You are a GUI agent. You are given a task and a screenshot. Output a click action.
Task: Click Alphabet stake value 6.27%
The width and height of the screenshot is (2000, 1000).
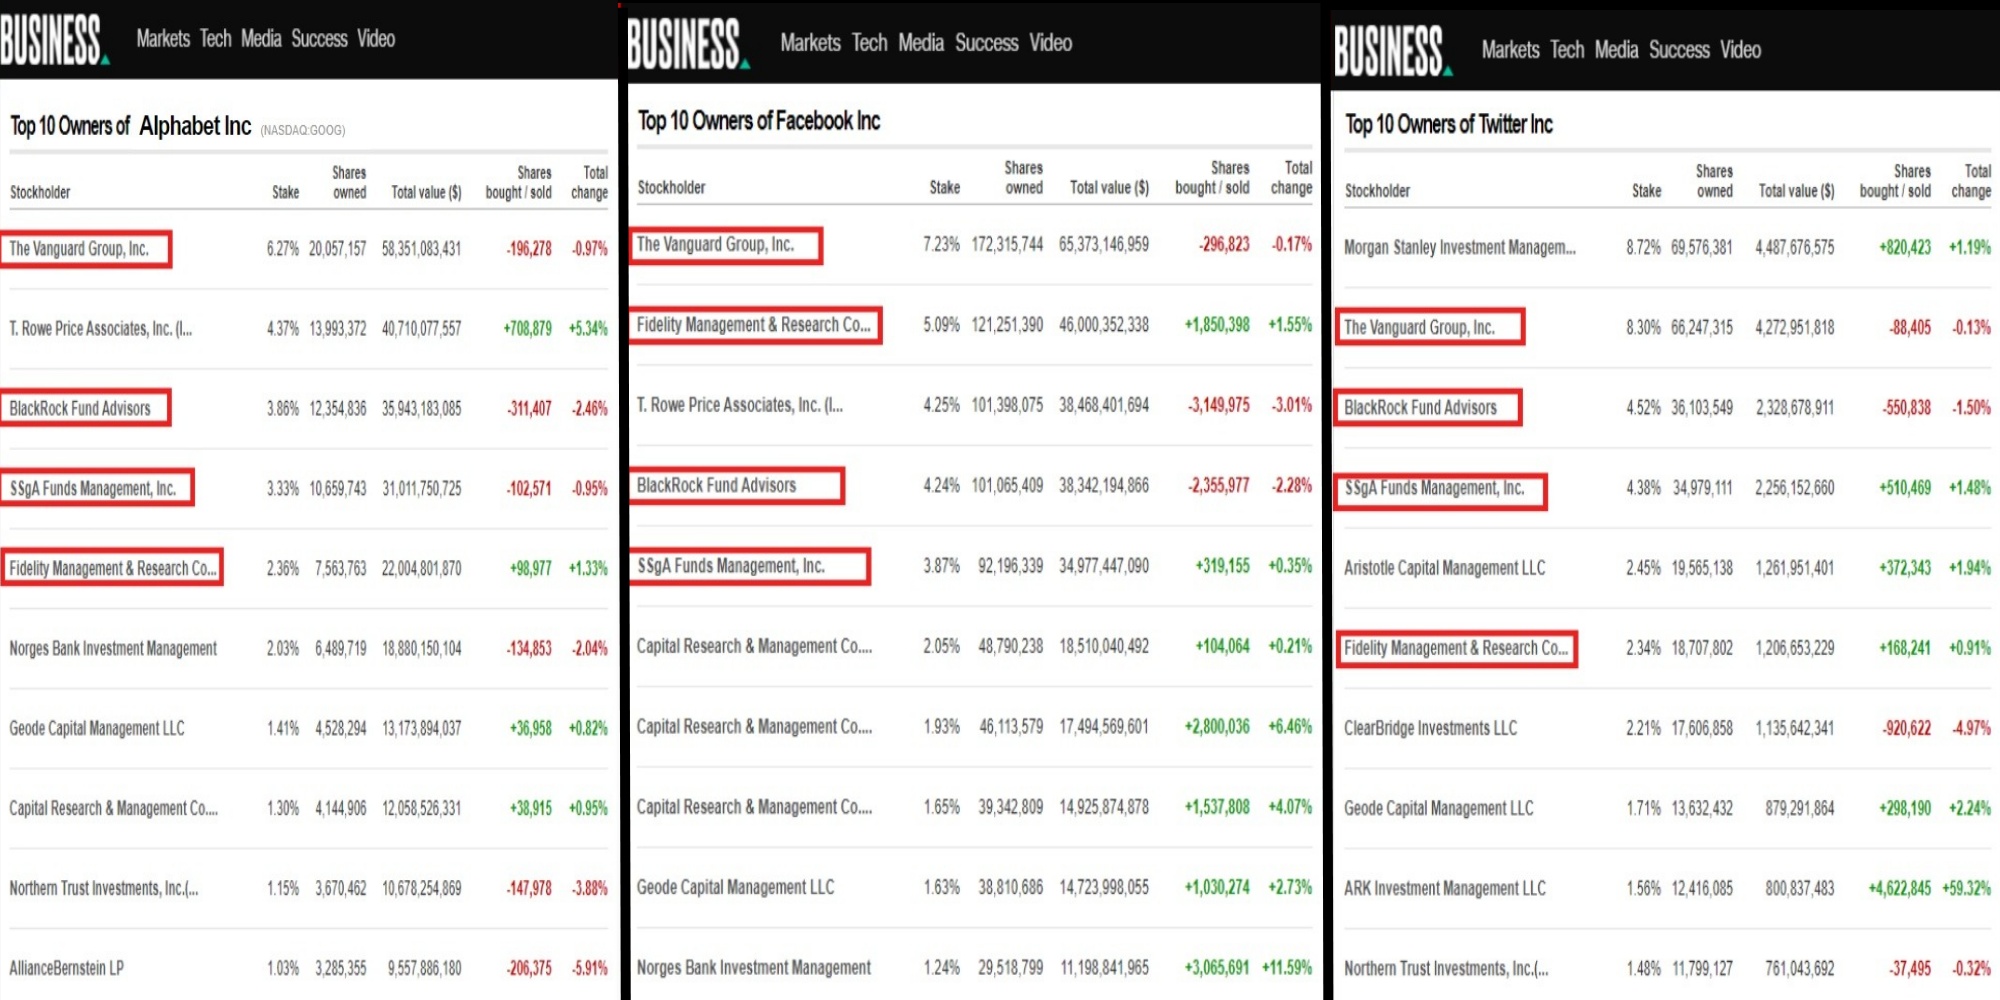[x=282, y=249]
